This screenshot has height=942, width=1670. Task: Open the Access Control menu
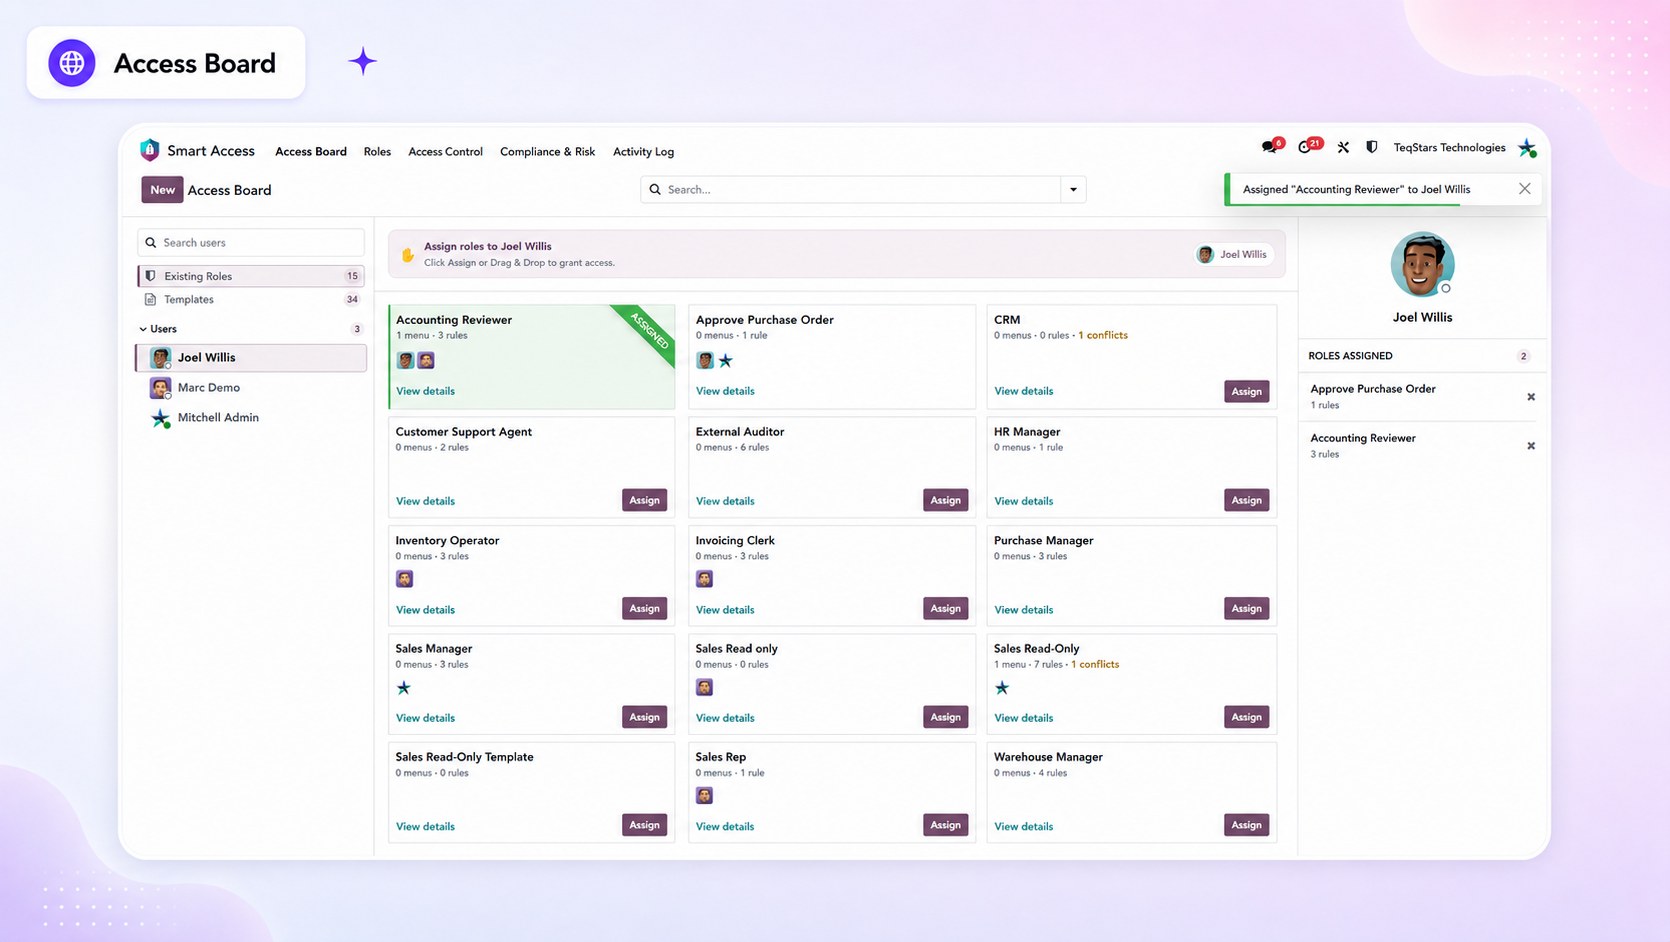[x=445, y=152]
